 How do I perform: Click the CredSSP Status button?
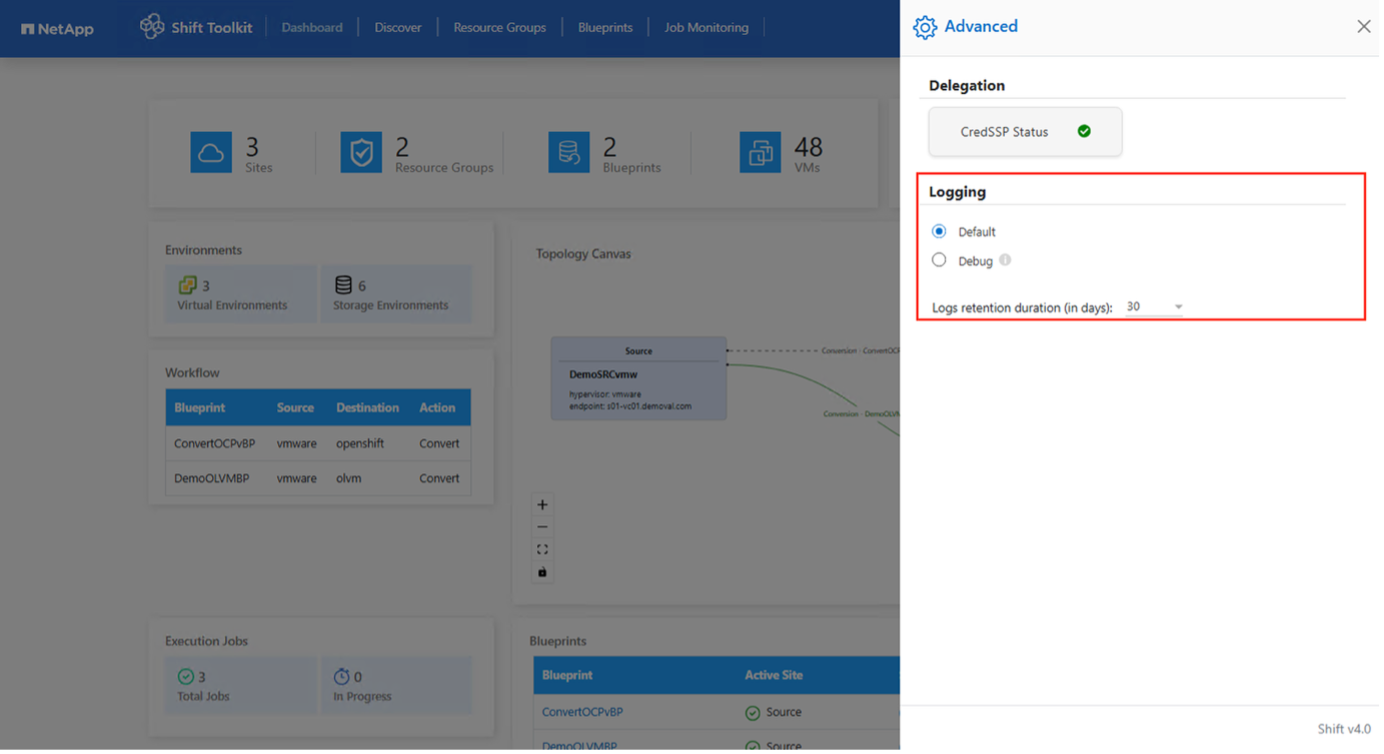1025,132
